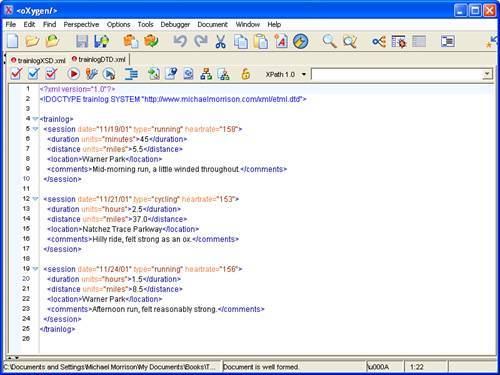Viewport: 500px width, 375px height.
Task: Collapse the trainlog element fold triangle
Action: pyautogui.click(x=35, y=119)
